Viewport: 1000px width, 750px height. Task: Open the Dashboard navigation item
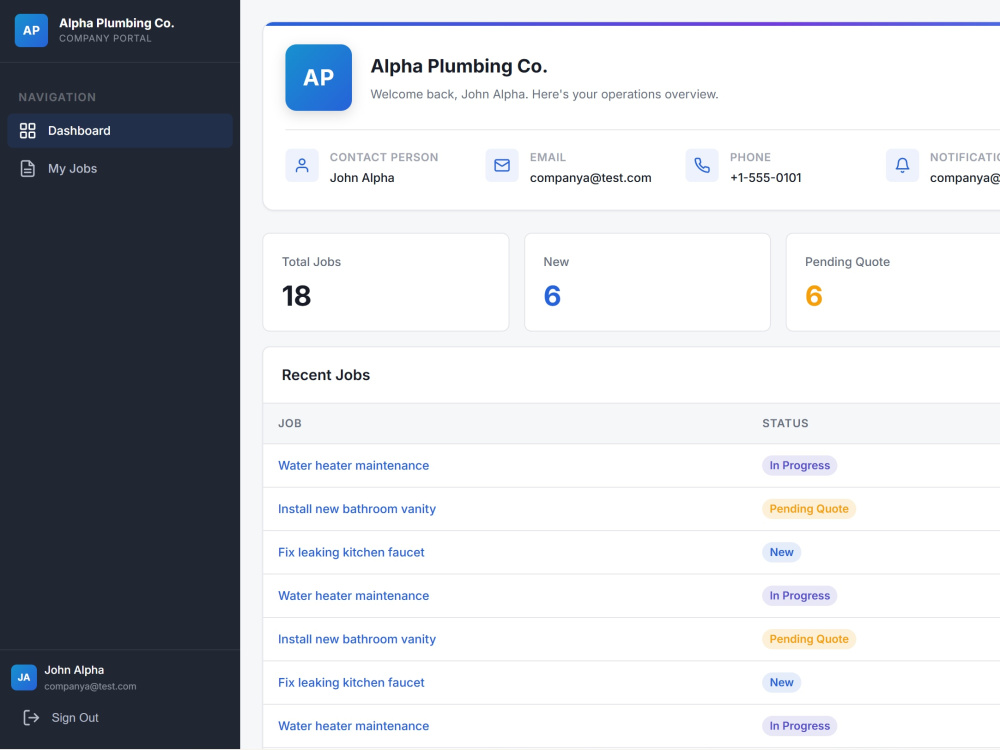tap(120, 131)
